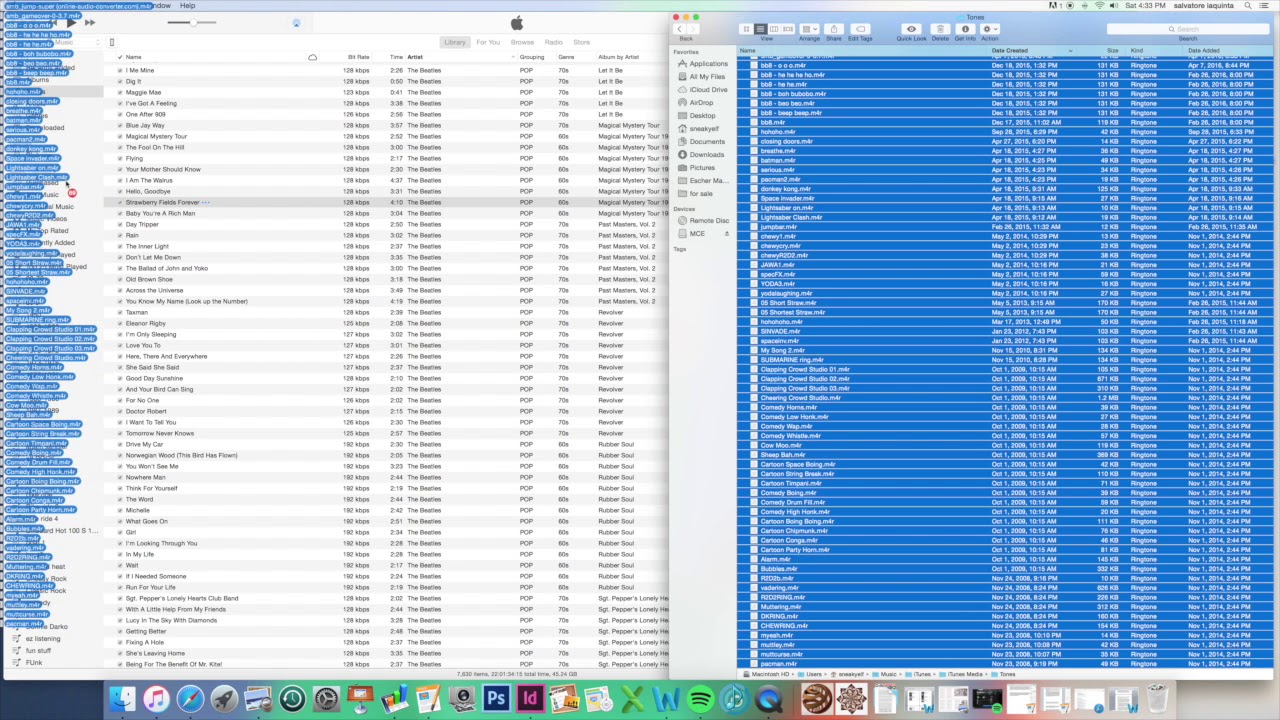This screenshot has width=1280, height=720.
Task: Click the Finder forward arrow button
Action: (692, 29)
